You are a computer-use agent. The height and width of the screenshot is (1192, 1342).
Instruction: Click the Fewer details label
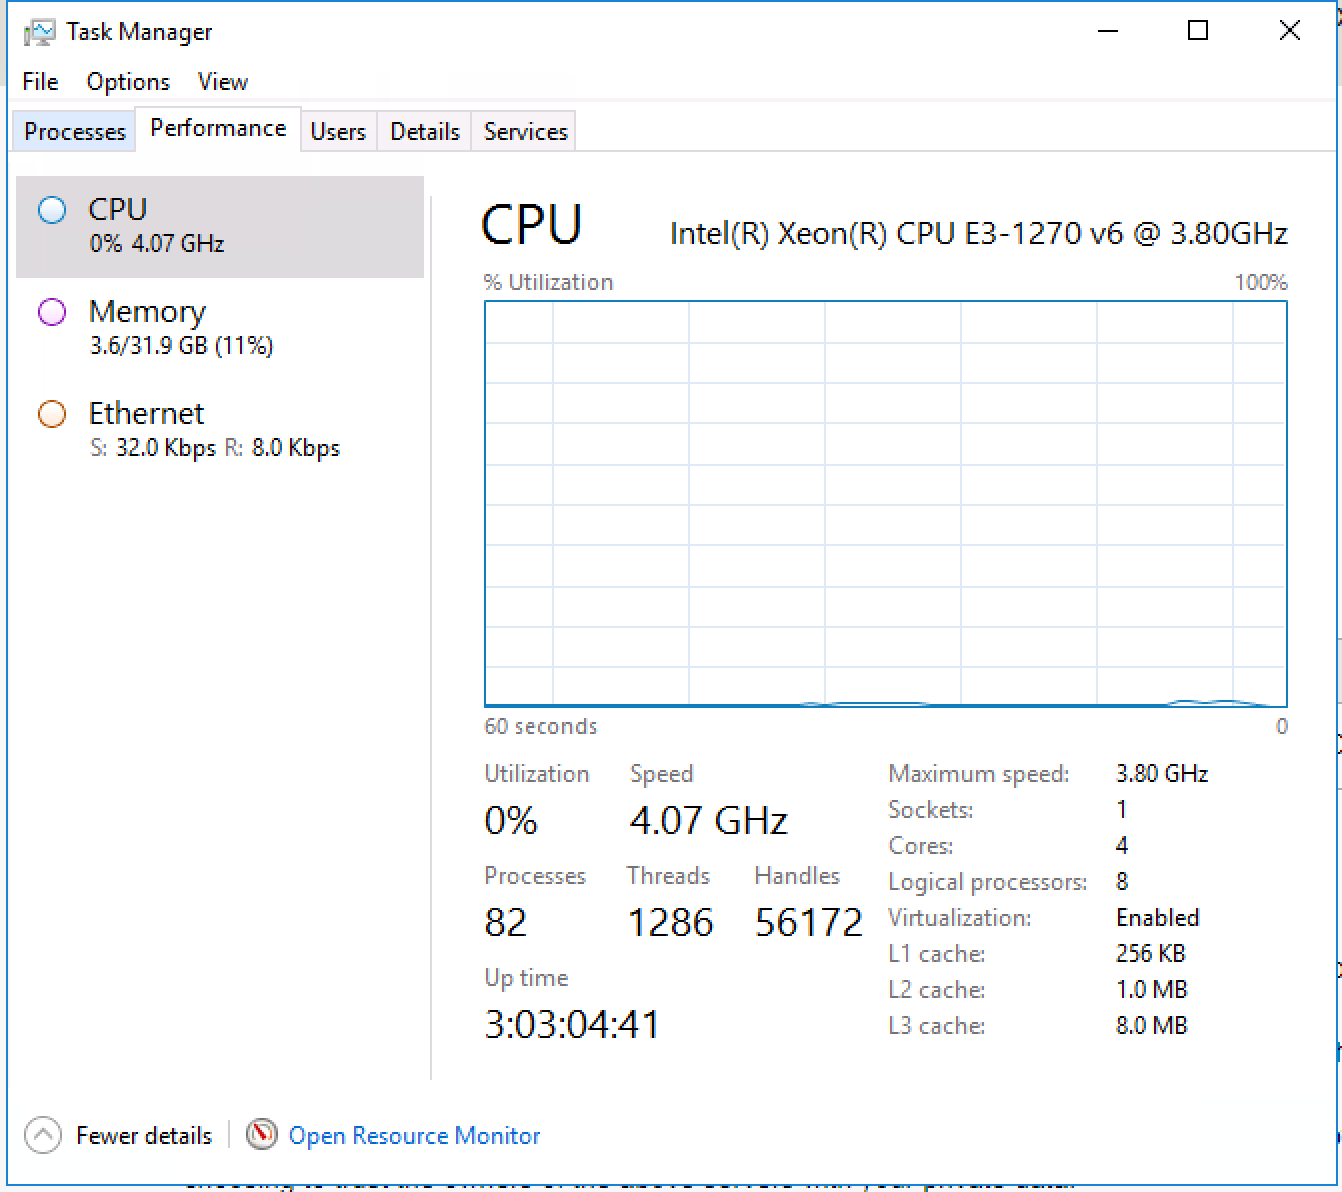click(x=144, y=1135)
